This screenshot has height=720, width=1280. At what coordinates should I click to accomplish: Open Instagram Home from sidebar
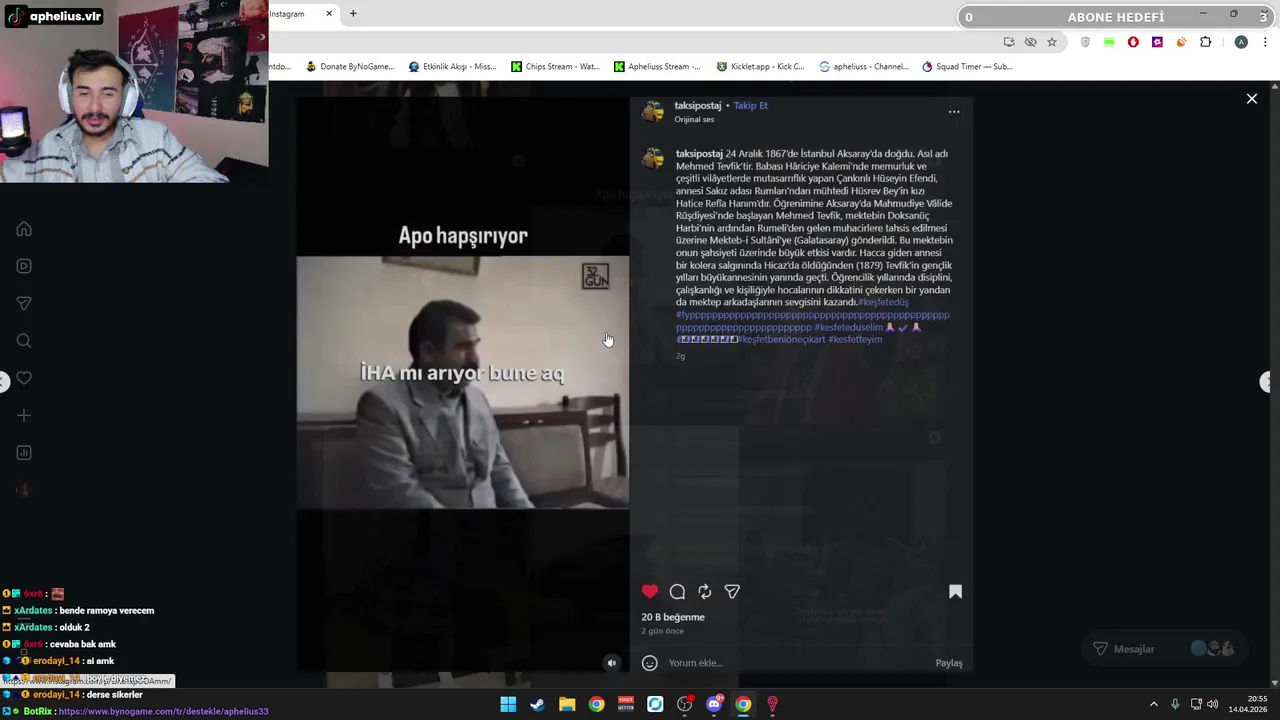pyautogui.click(x=24, y=229)
